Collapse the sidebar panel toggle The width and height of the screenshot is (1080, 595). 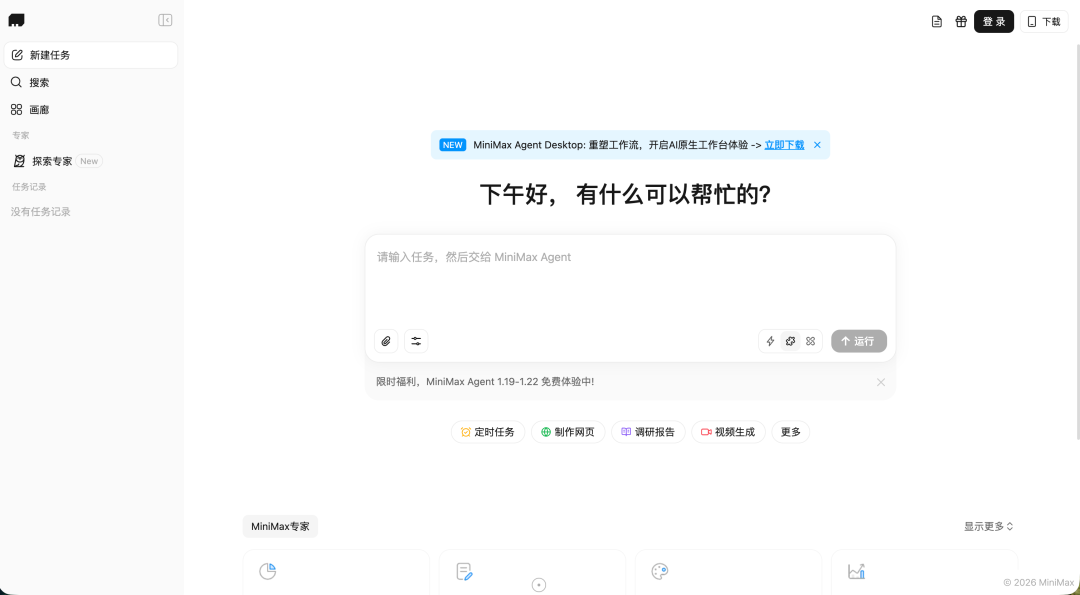pyautogui.click(x=164, y=18)
